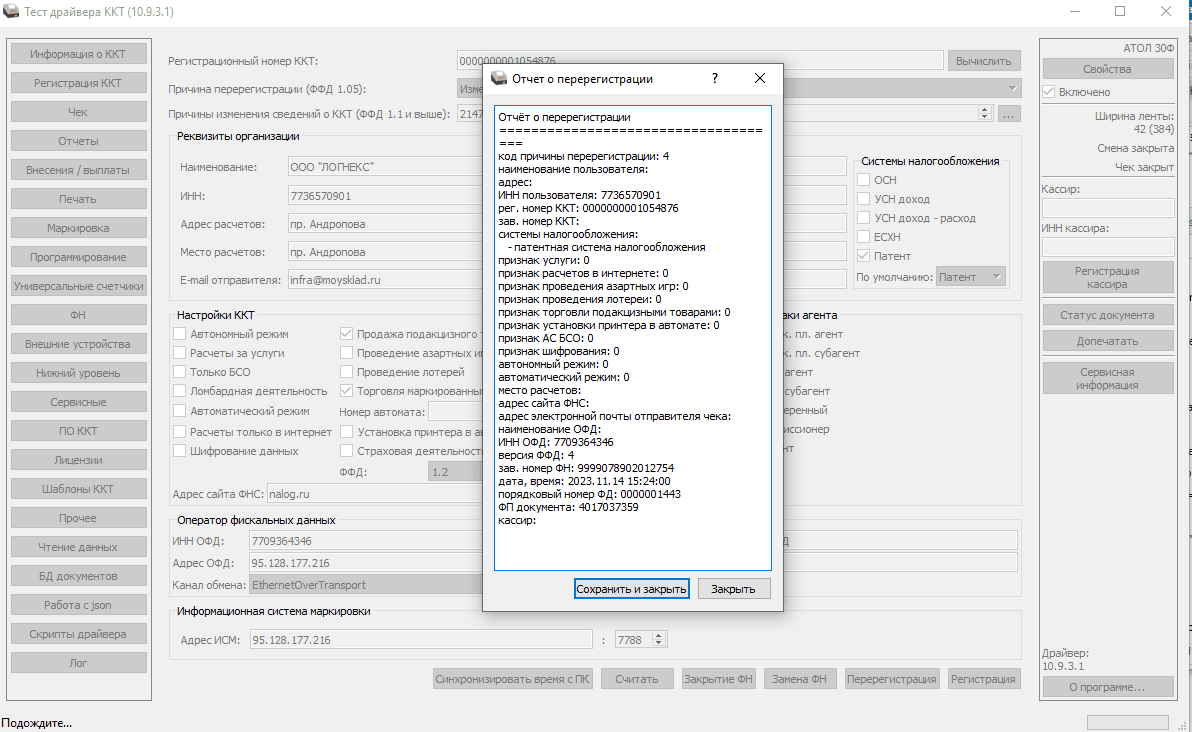
Task: Increase the ISM port value spinner
Action: click(x=659, y=635)
